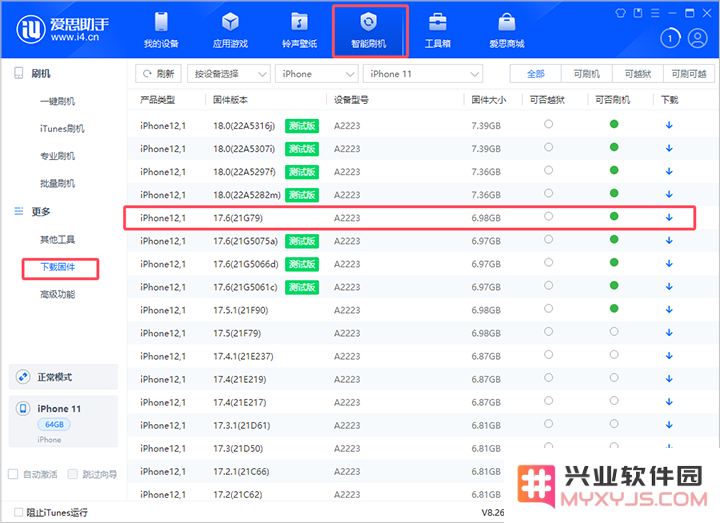Download firmware 17.6(21G79) via arrow
Screen dimensions: 720x523
(x=669, y=217)
